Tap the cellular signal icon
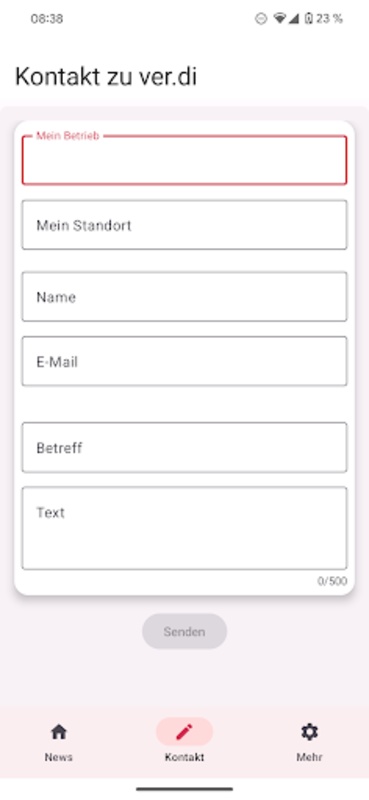The image size is (369, 800). [293, 19]
